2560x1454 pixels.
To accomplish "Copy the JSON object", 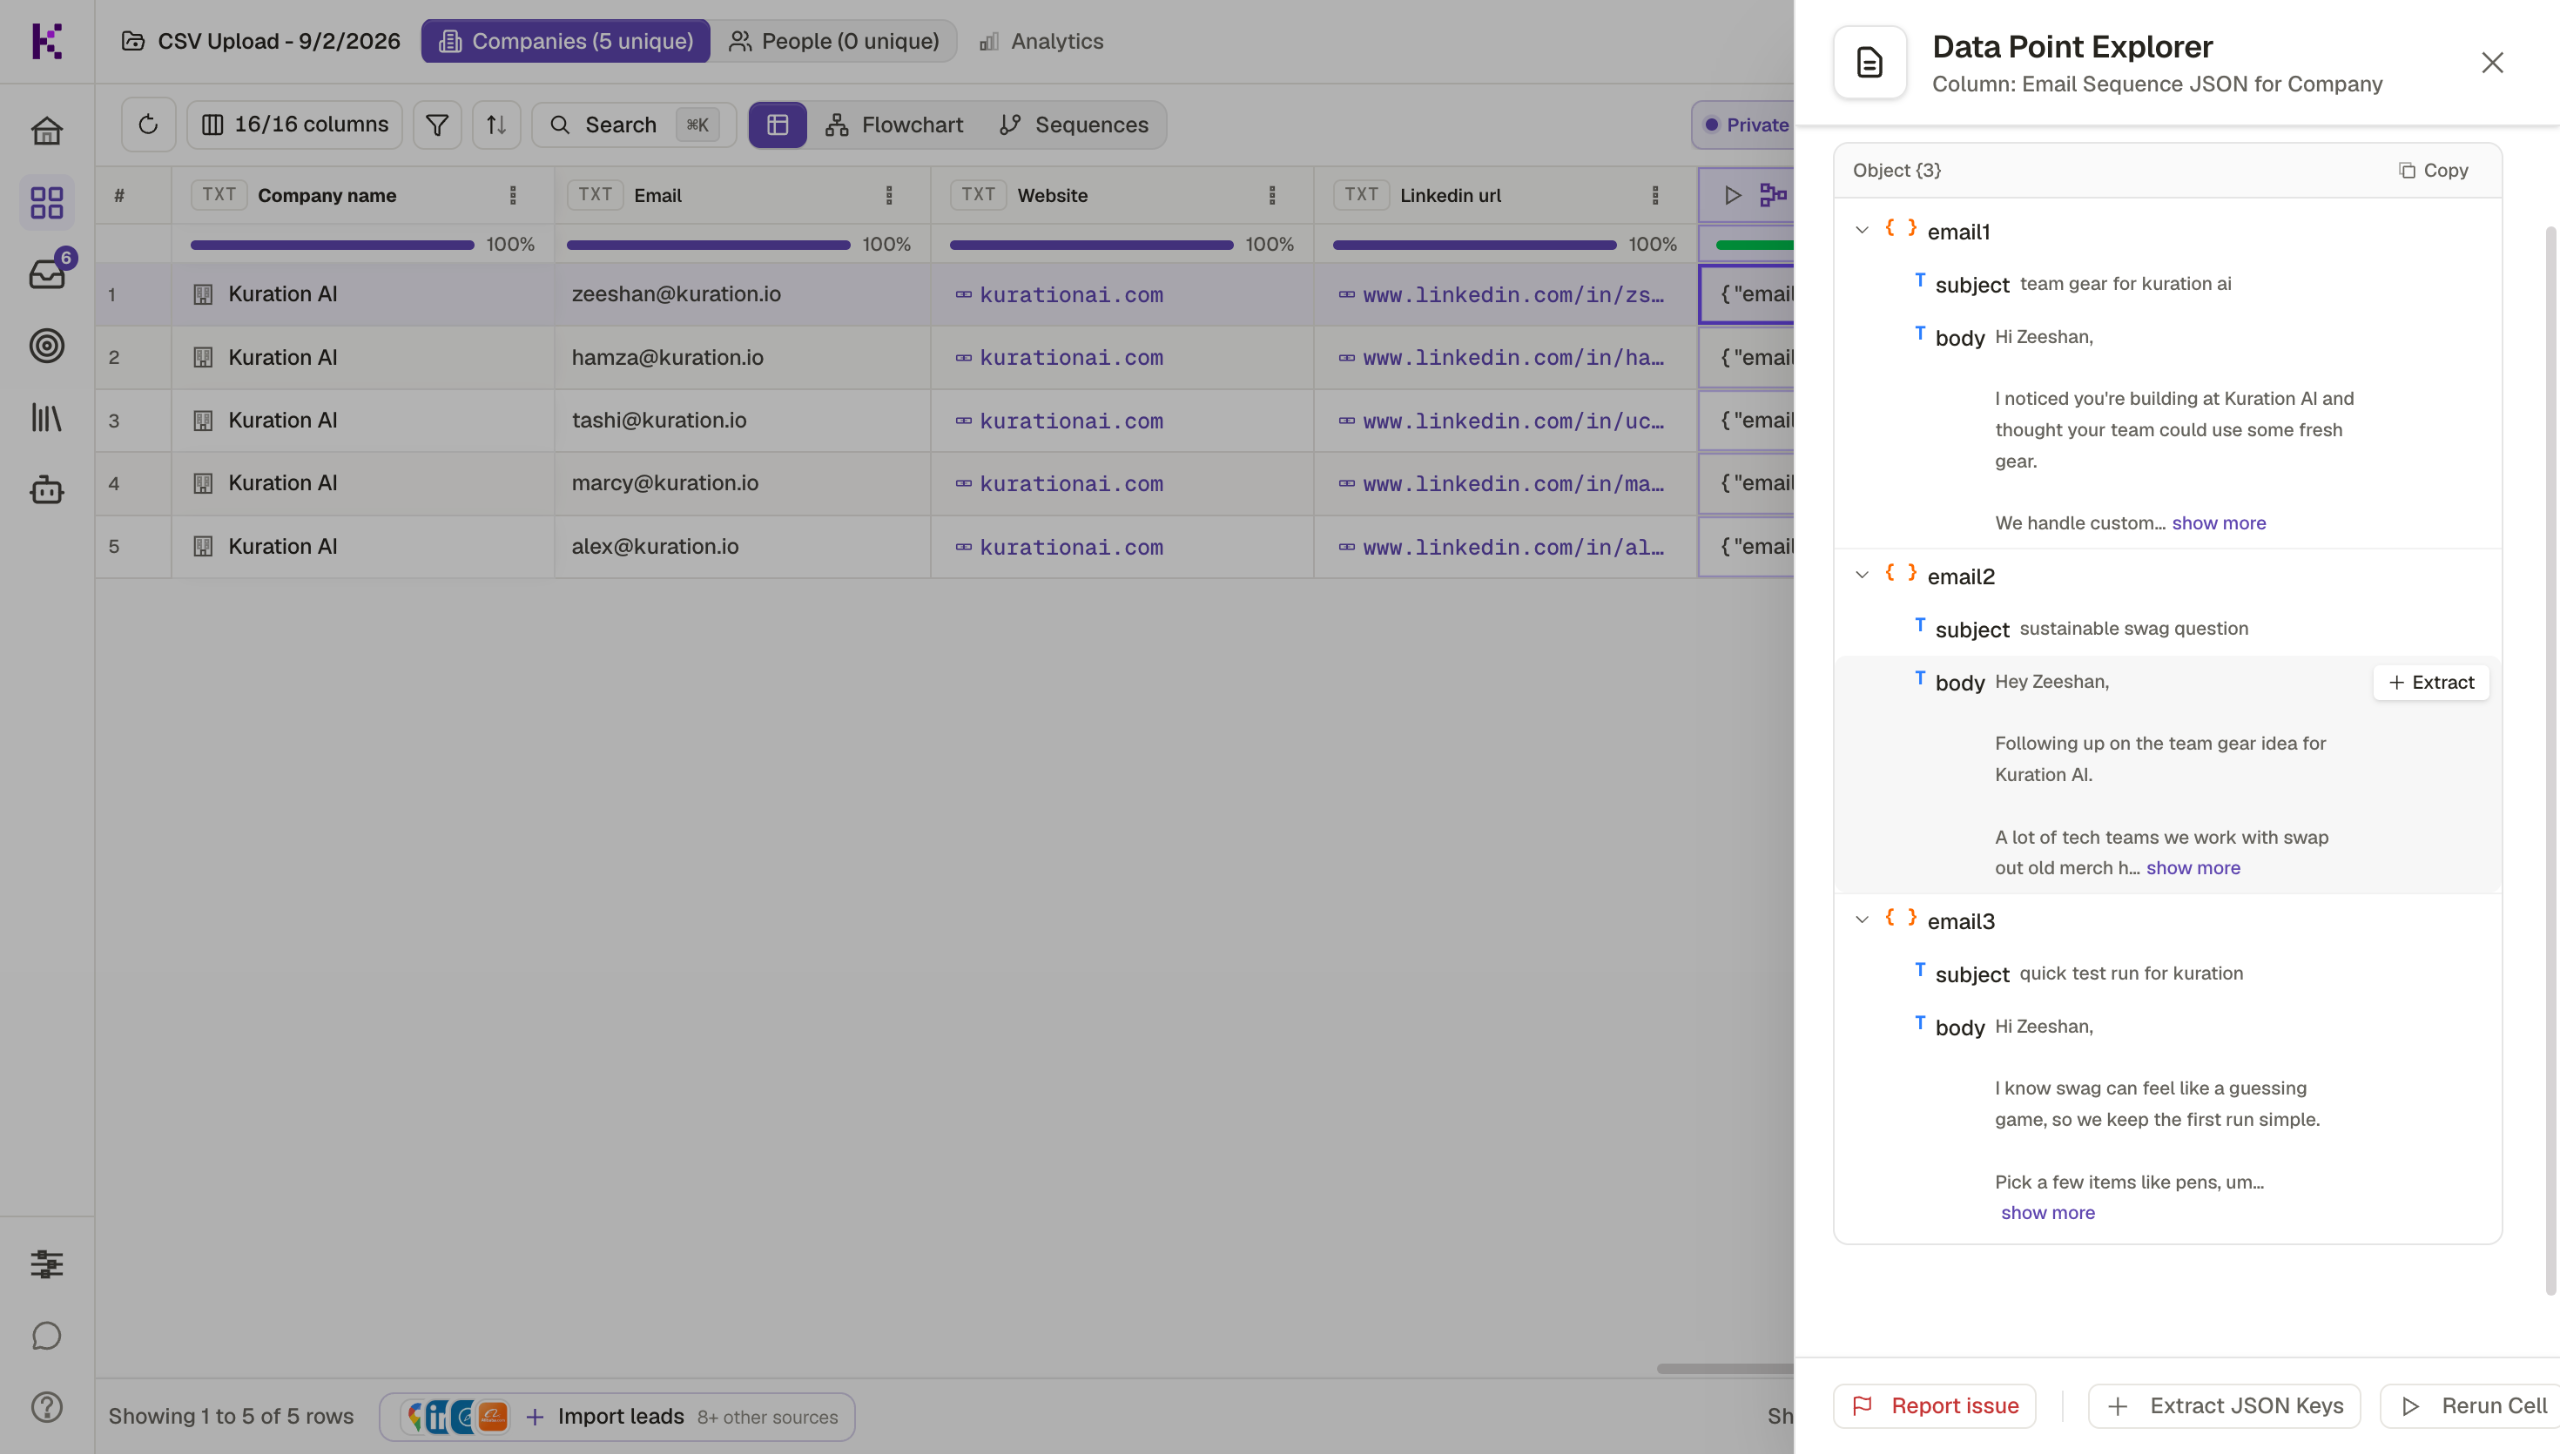I will (x=2433, y=170).
